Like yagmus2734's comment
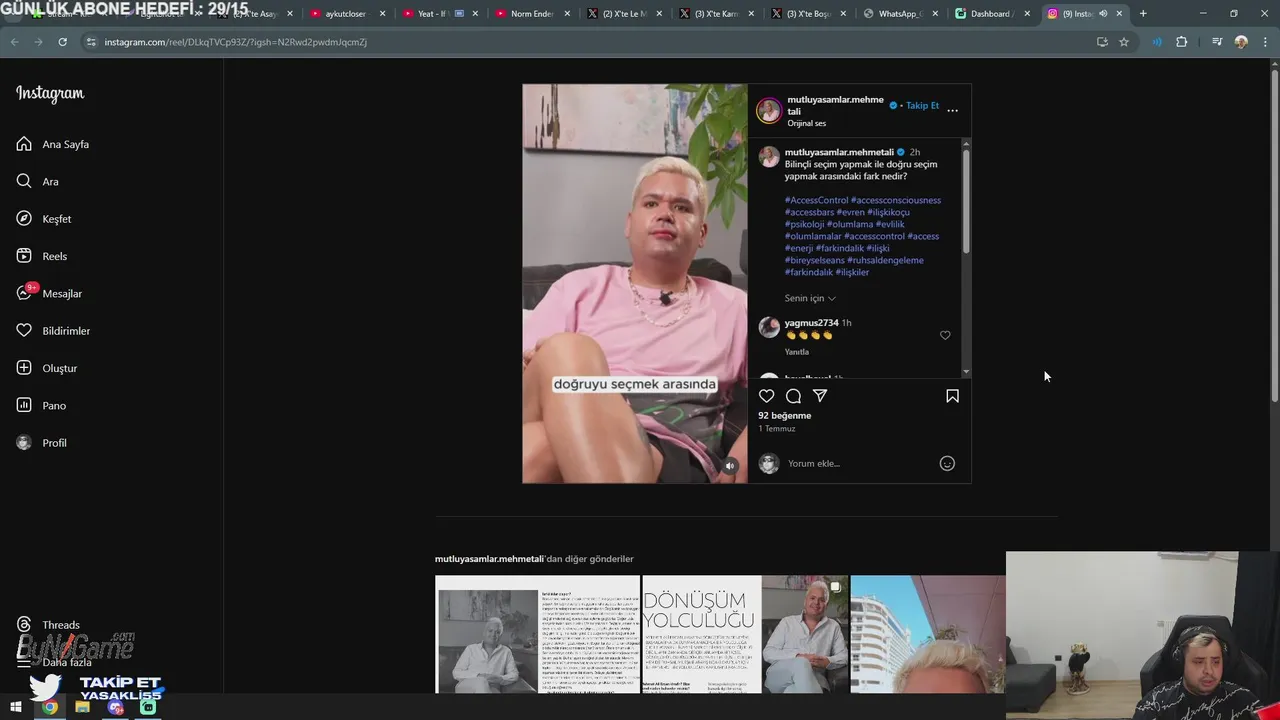The height and width of the screenshot is (720, 1280). point(945,335)
